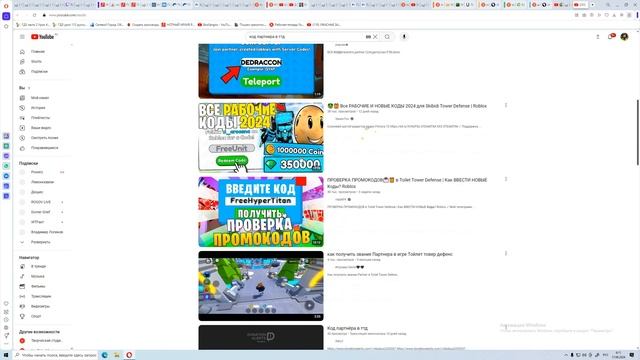Switch to the active YouTube browser tab
This screenshot has height=360, width=640.
580,5
